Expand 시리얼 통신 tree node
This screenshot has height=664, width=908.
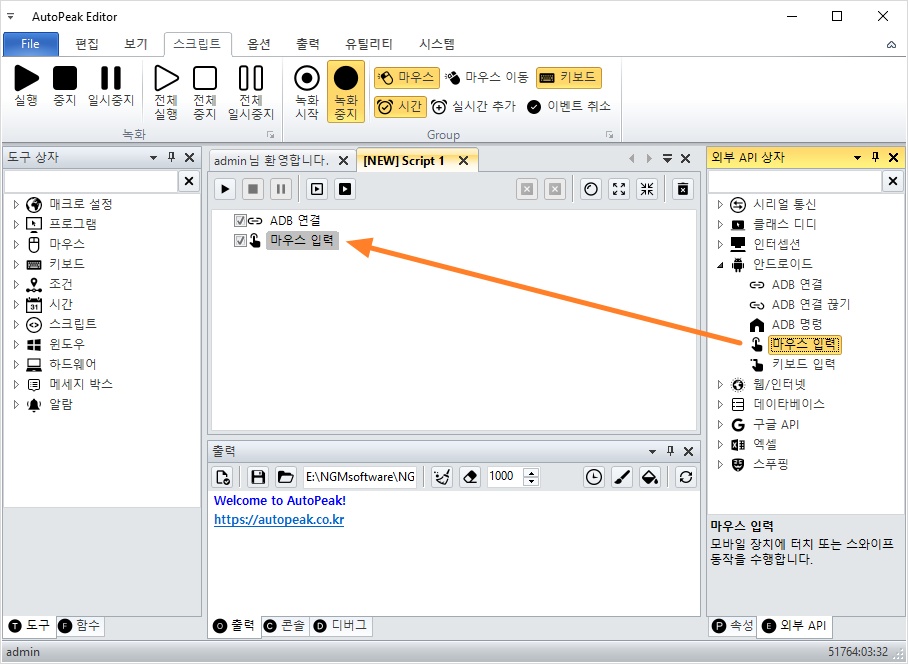click(720, 204)
